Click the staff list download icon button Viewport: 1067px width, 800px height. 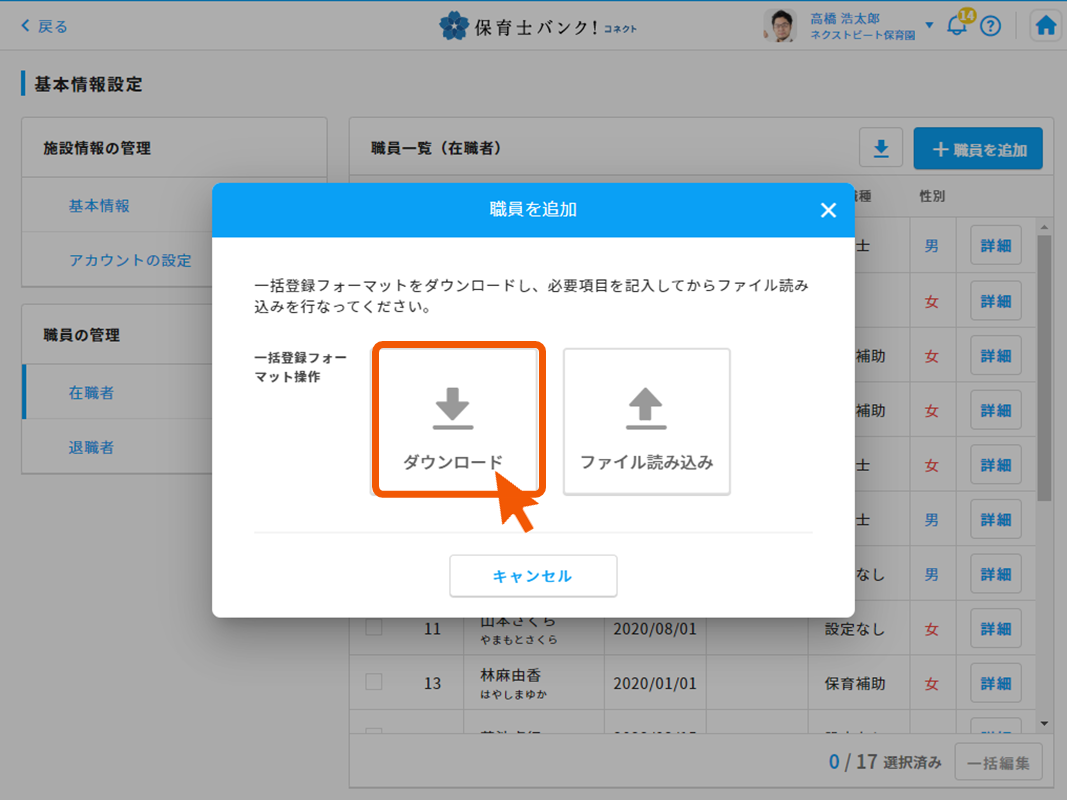click(x=881, y=149)
